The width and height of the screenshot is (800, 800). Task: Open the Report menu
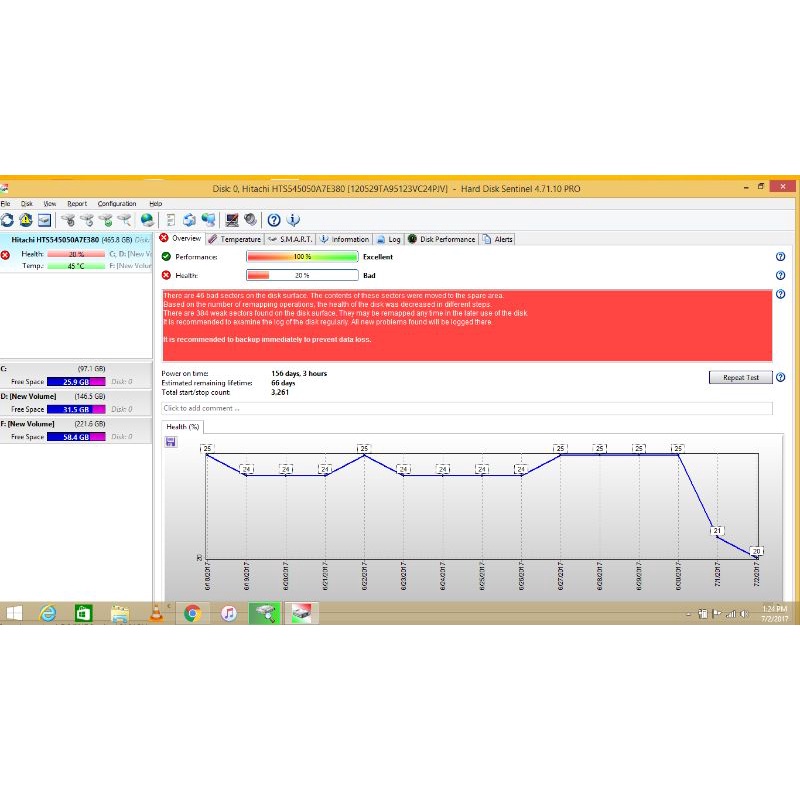(x=77, y=203)
